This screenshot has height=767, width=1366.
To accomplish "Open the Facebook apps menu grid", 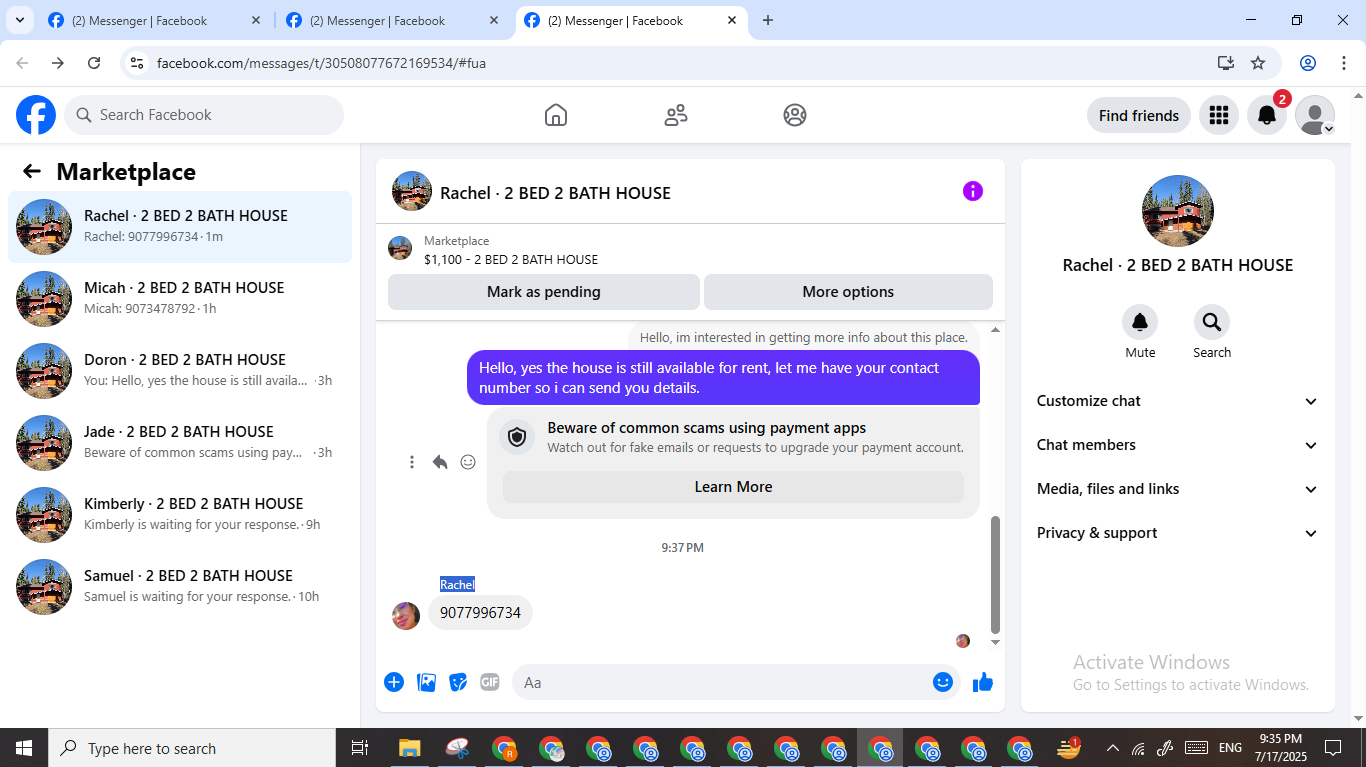I will [x=1219, y=115].
